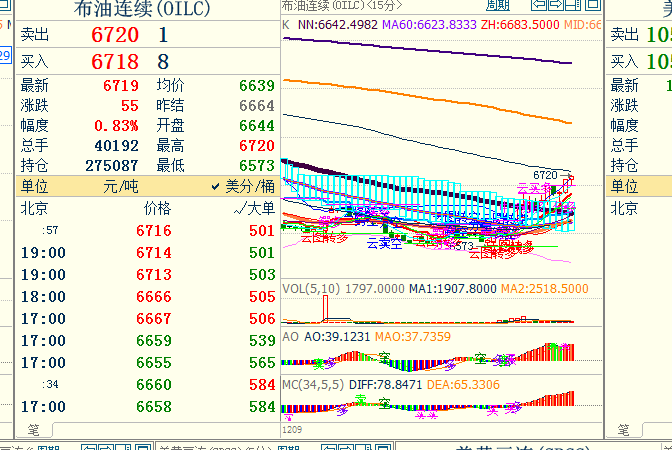Screen dimensions: 672x450
Task: Click the right arrow icon above the chart
Action: pyautogui.click(x=558, y=6)
